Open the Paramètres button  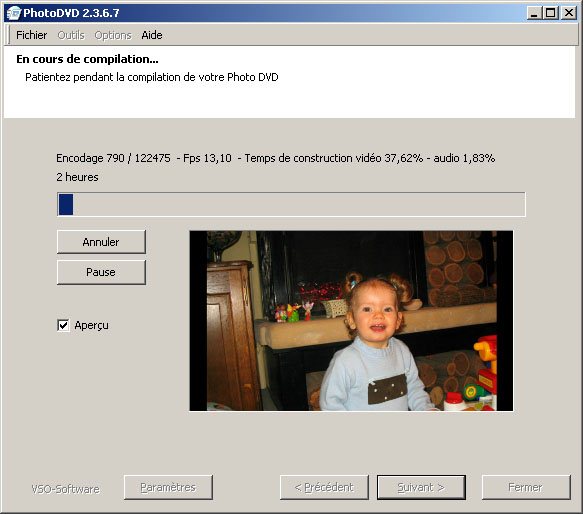168,487
